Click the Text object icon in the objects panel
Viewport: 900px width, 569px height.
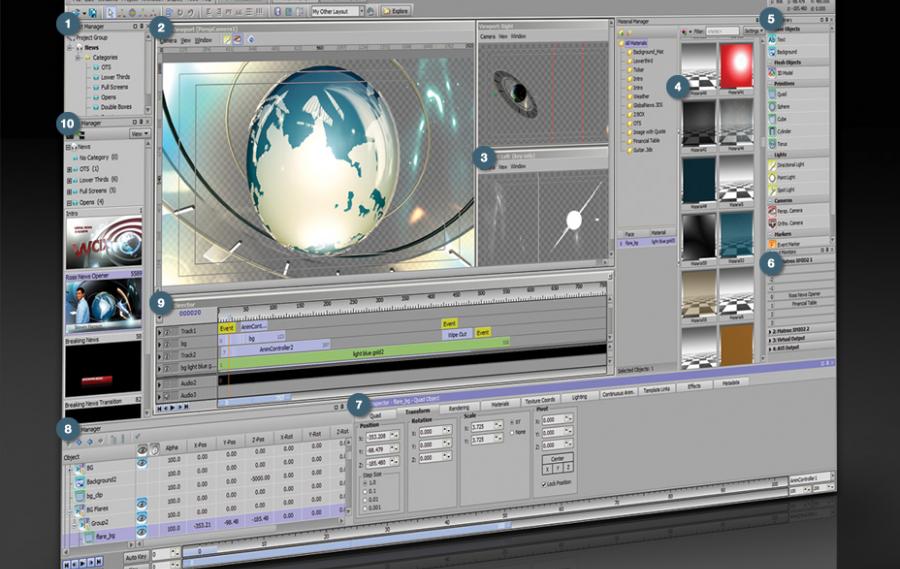(x=772, y=40)
